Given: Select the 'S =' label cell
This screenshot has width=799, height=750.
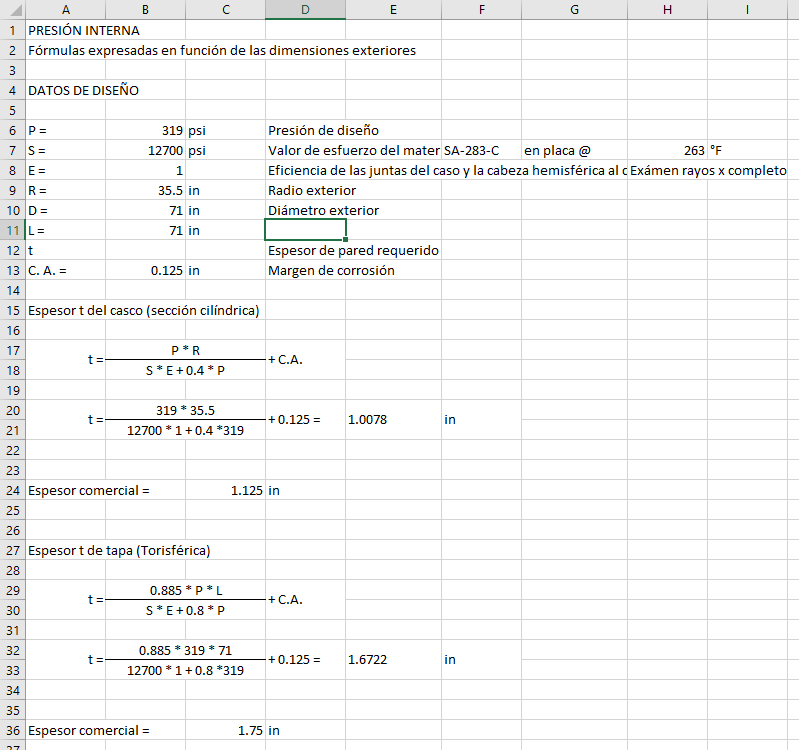Looking at the screenshot, I should pos(65,150).
